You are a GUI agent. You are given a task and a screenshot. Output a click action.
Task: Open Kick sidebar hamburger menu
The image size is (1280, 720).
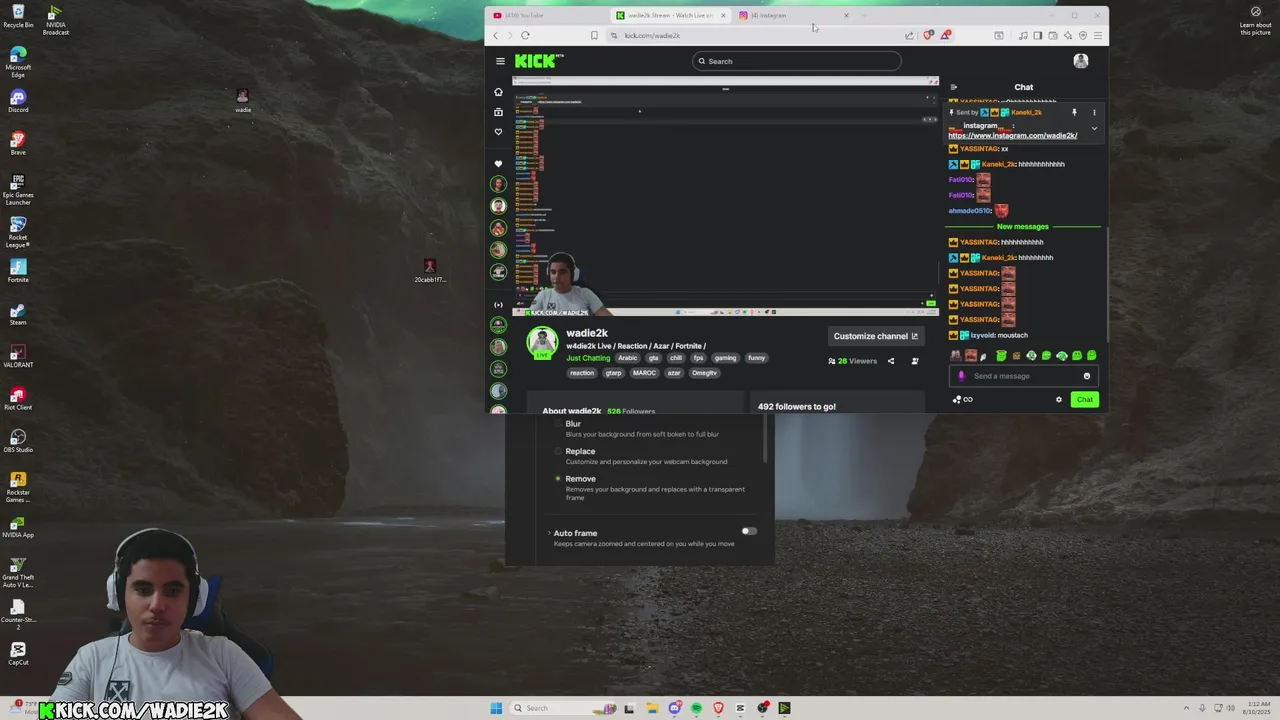[500, 61]
